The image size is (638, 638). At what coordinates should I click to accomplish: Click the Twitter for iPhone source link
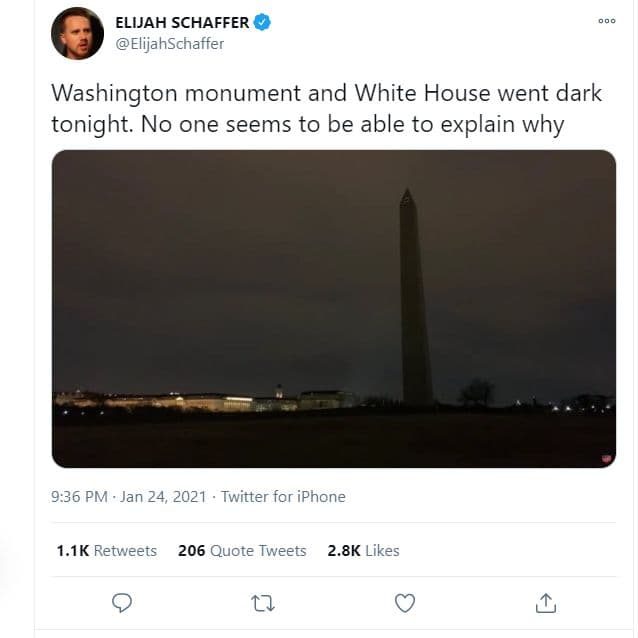[283, 496]
